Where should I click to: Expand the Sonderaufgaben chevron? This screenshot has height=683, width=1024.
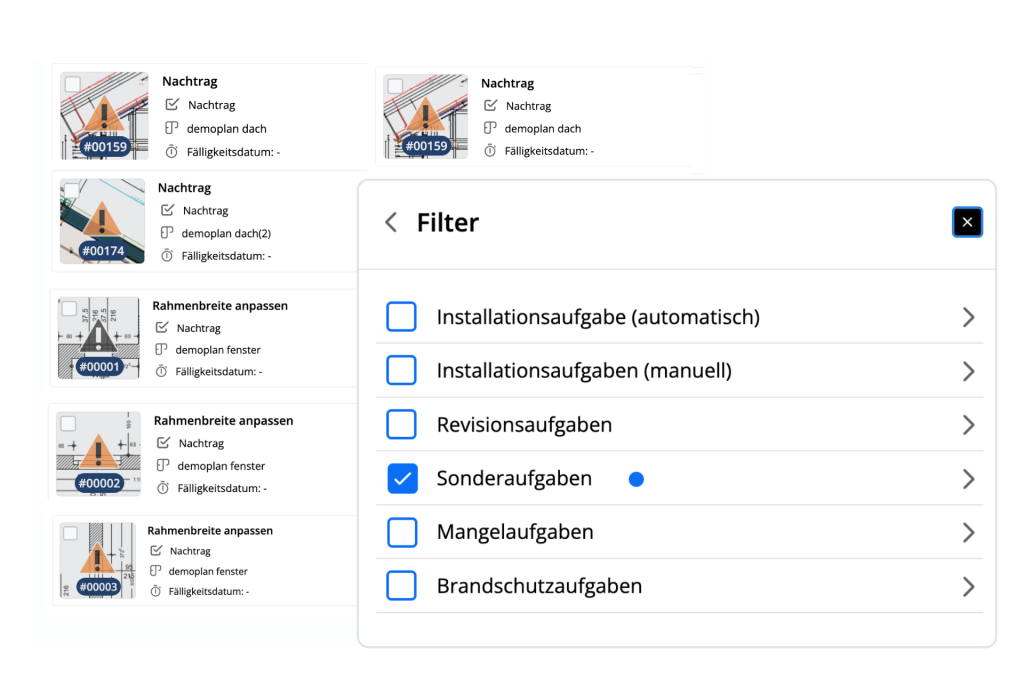[968, 478]
